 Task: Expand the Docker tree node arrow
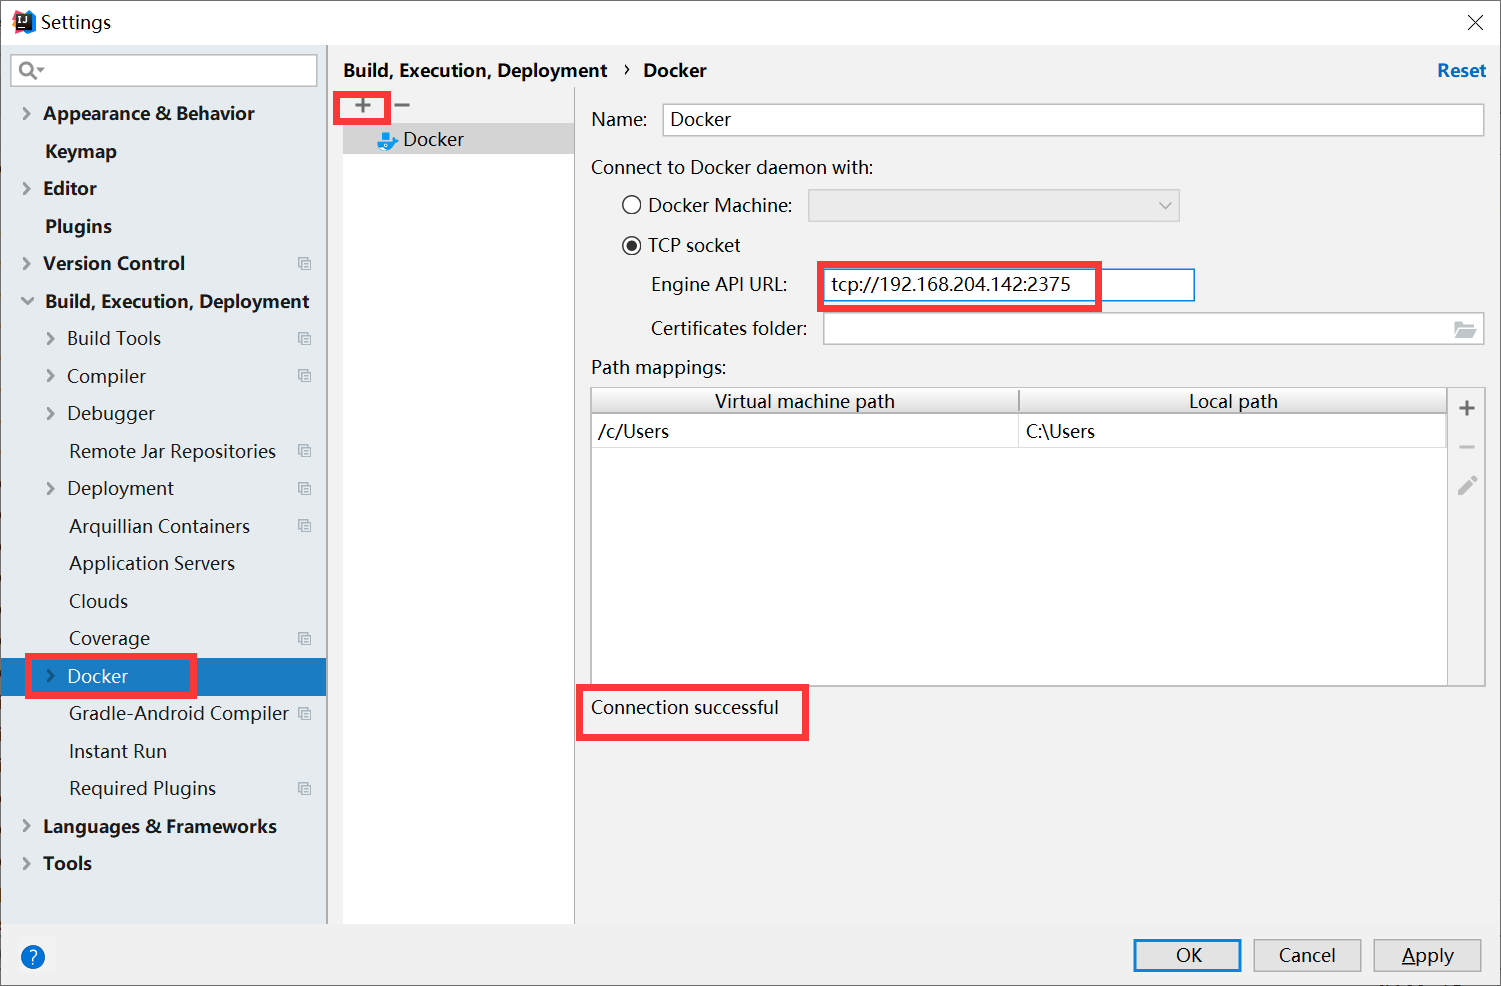pyautogui.click(x=50, y=676)
